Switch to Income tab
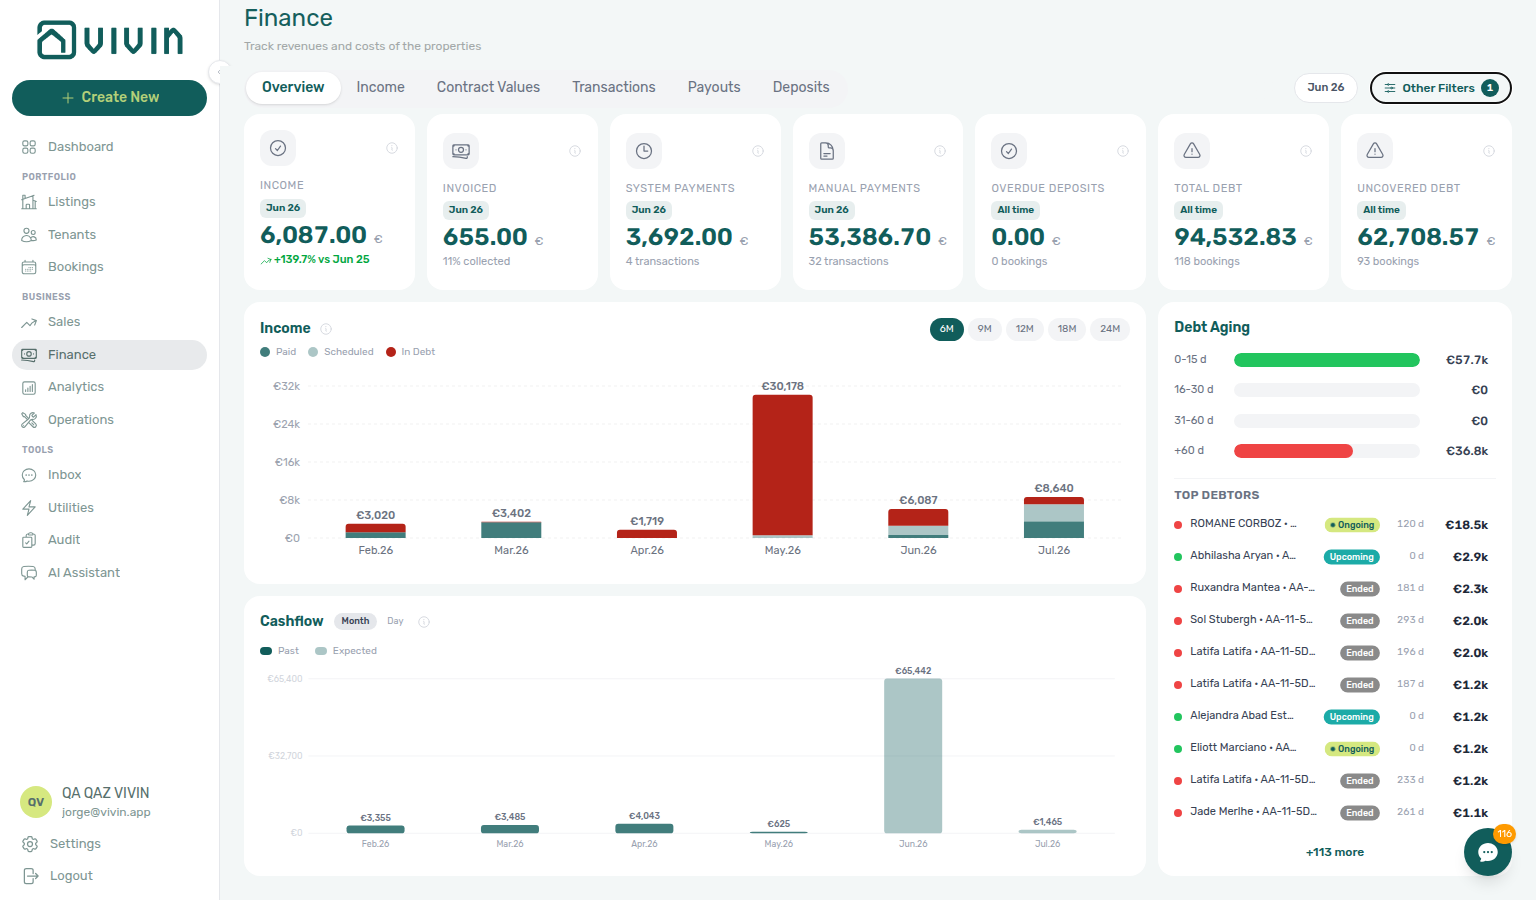The image size is (1536, 900). pos(381,88)
